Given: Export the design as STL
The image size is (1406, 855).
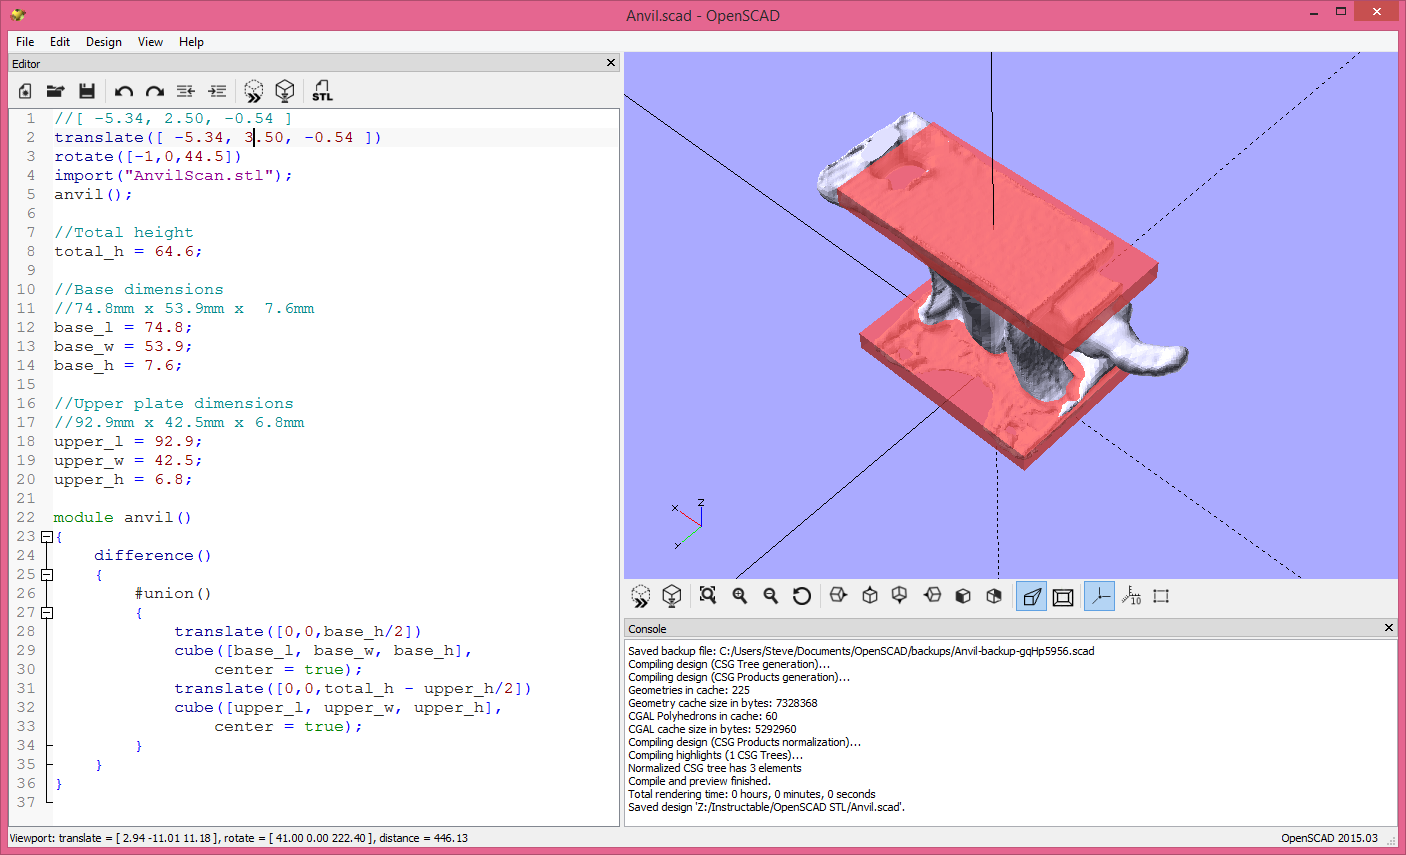Looking at the screenshot, I should pyautogui.click(x=322, y=91).
